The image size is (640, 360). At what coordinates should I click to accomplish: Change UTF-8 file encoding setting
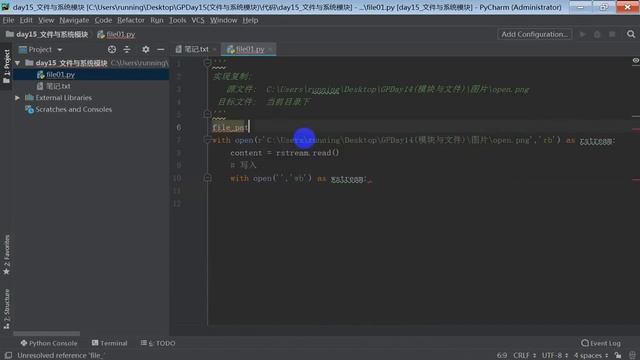pos(555,356)
